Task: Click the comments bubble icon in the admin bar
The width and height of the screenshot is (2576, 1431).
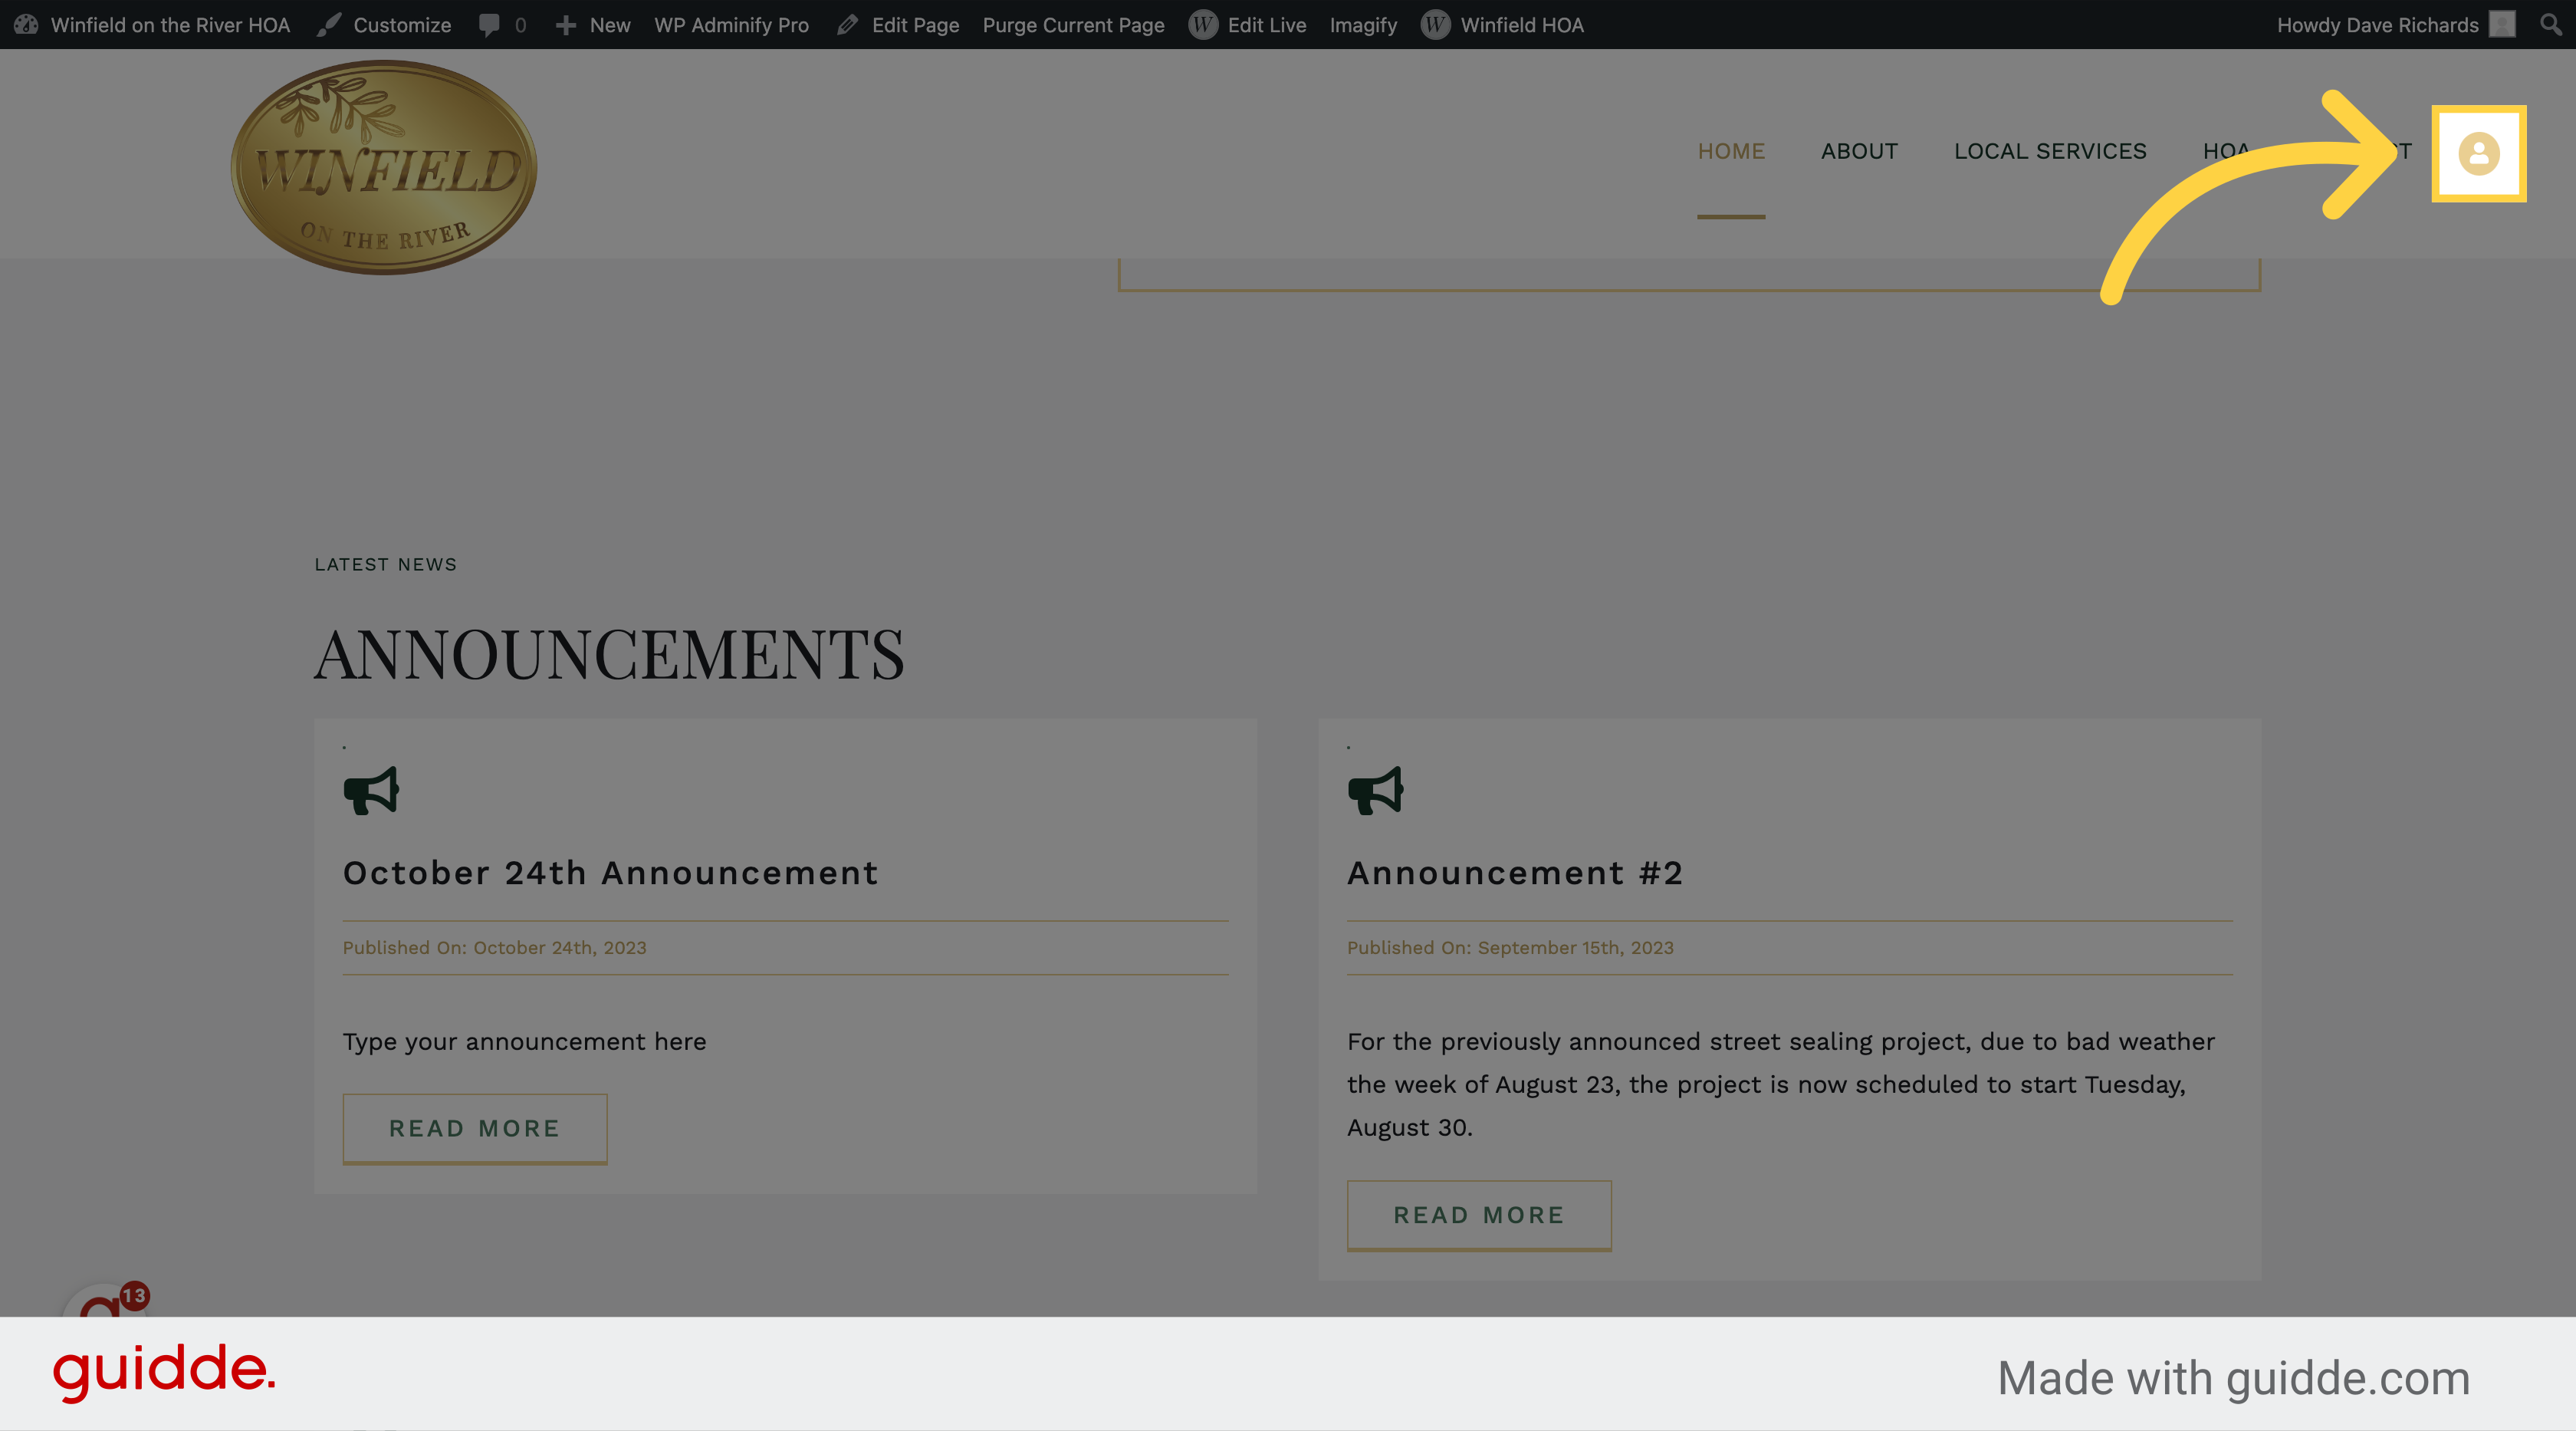Action: [x=489, y=25]
